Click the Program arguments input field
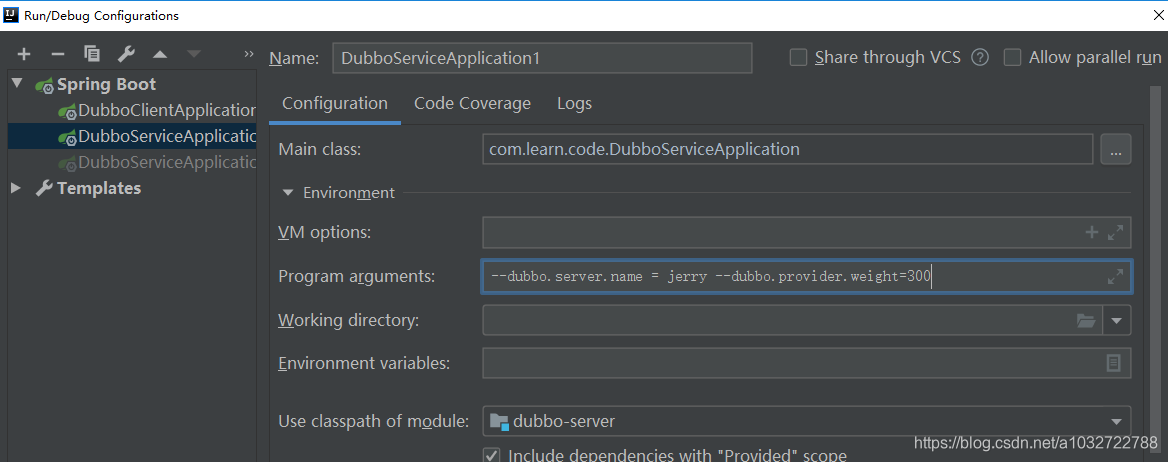Viewport: 1168px width, 462px height. coord(807,276)
